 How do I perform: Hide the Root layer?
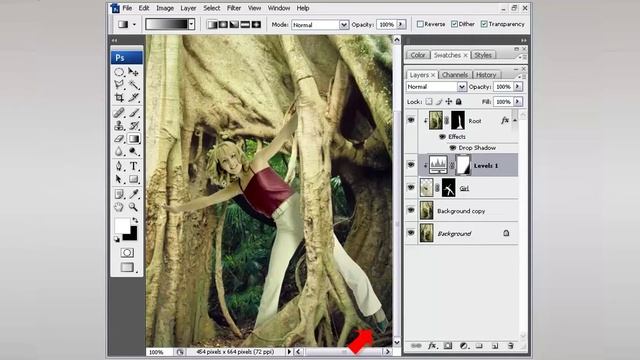[x=411, y=120]
